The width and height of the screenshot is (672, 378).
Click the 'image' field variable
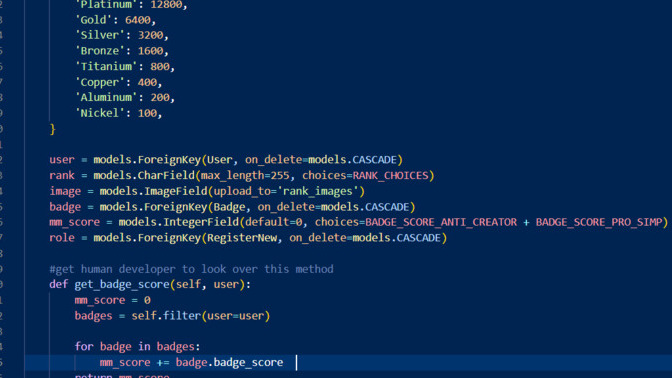point(65,191)
